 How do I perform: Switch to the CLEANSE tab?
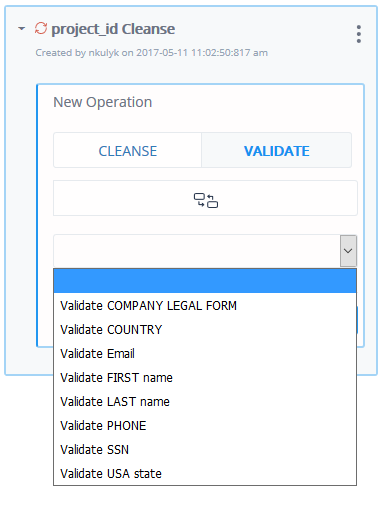tap(127, 151)
